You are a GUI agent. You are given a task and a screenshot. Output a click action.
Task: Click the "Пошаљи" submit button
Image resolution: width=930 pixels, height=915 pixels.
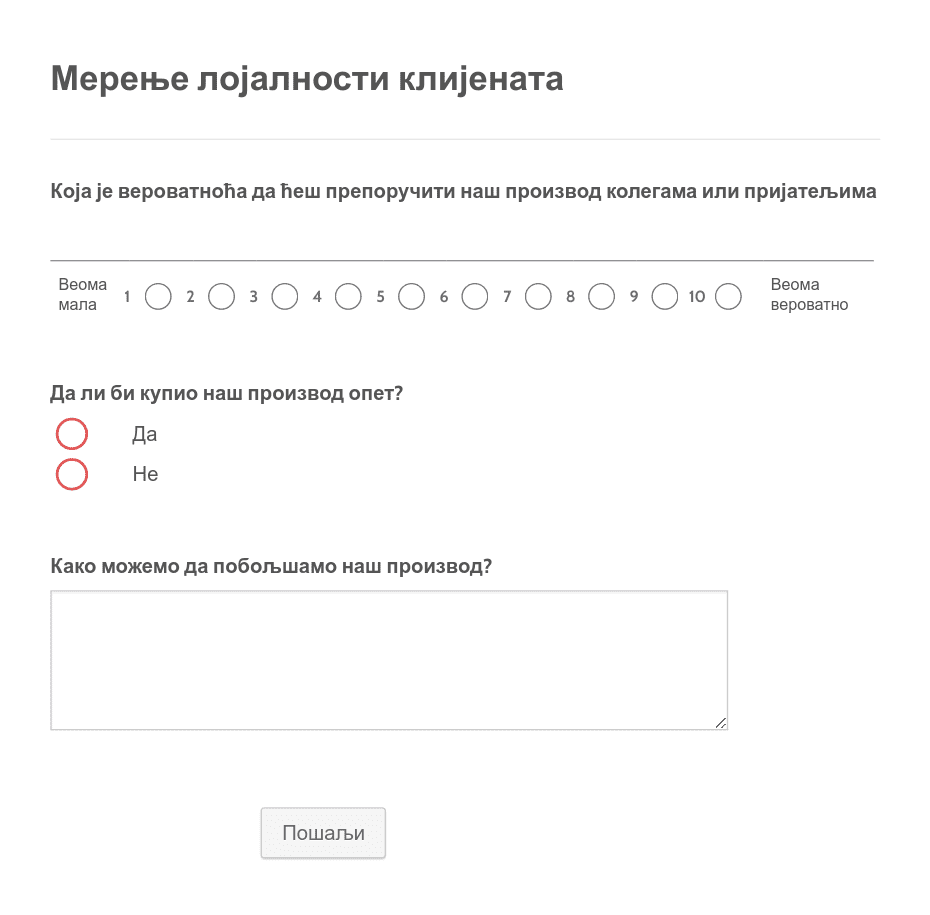(323, 833)
